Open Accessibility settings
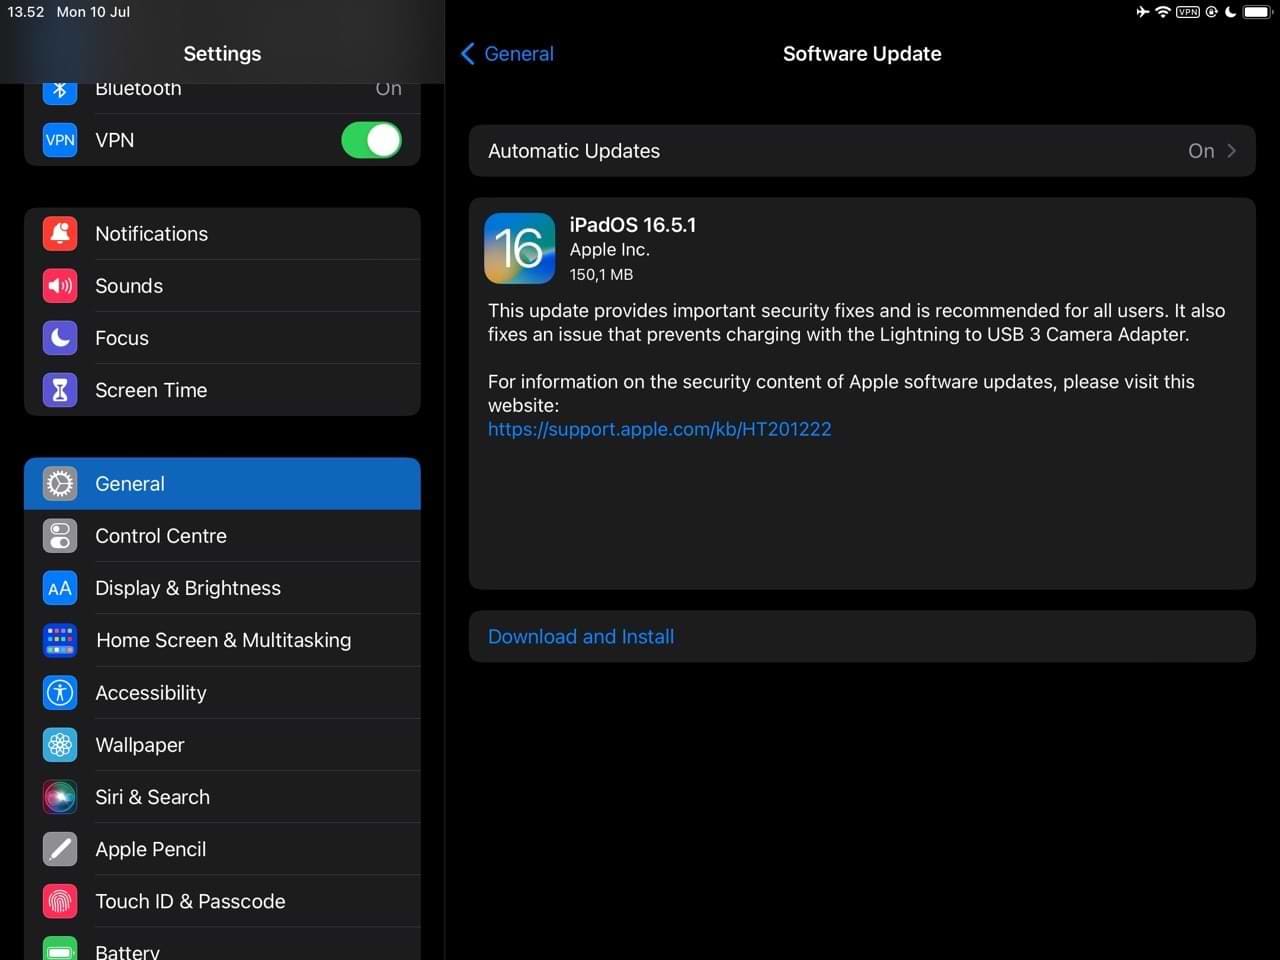1280x960 pixels. [x=222, y=692]
